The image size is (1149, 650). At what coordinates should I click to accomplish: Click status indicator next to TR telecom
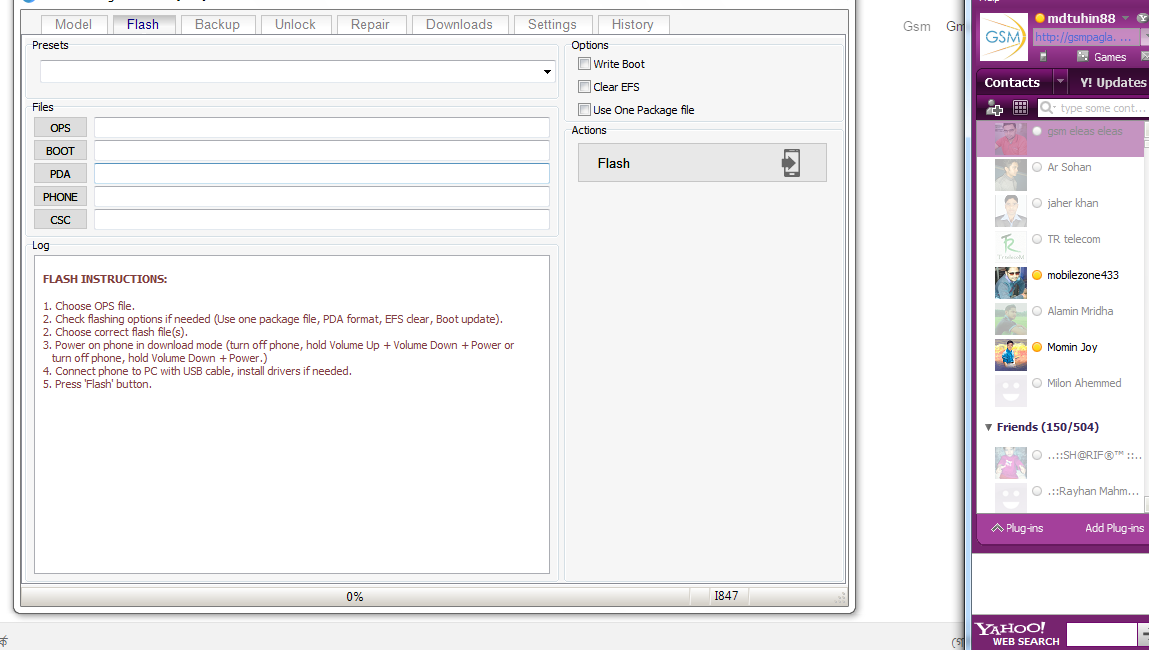(x=1037, y=239)
